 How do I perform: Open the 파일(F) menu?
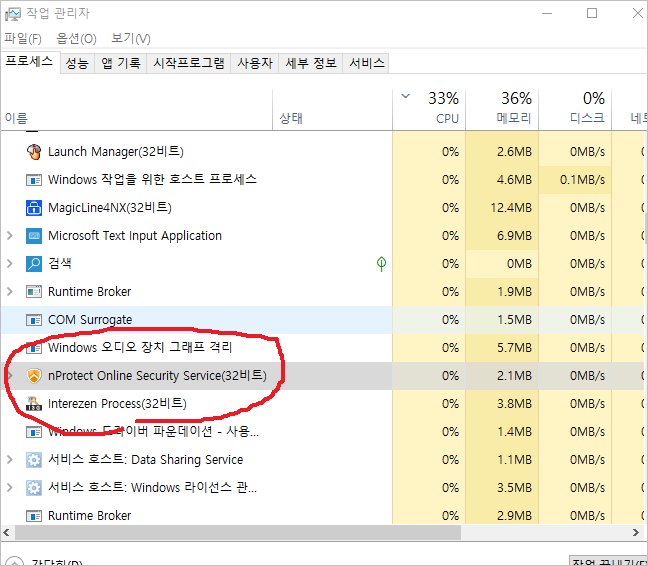(23, 38)
